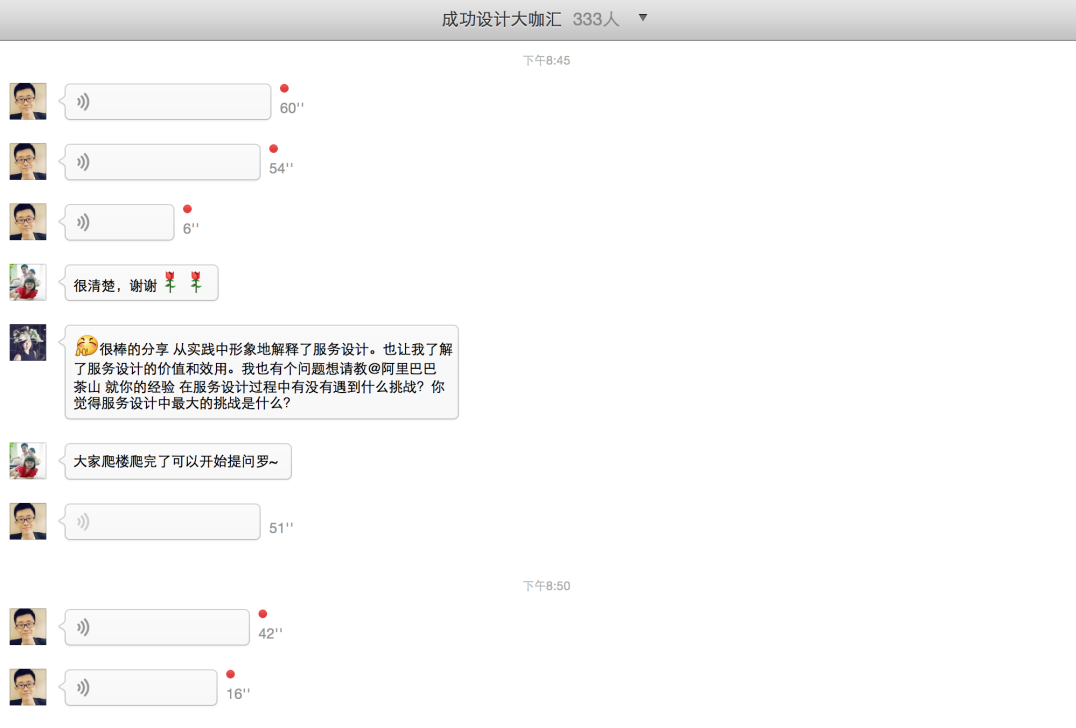Click the first rose emoji in 很清楚 message
1076x728 pixels.
point(170,282)
